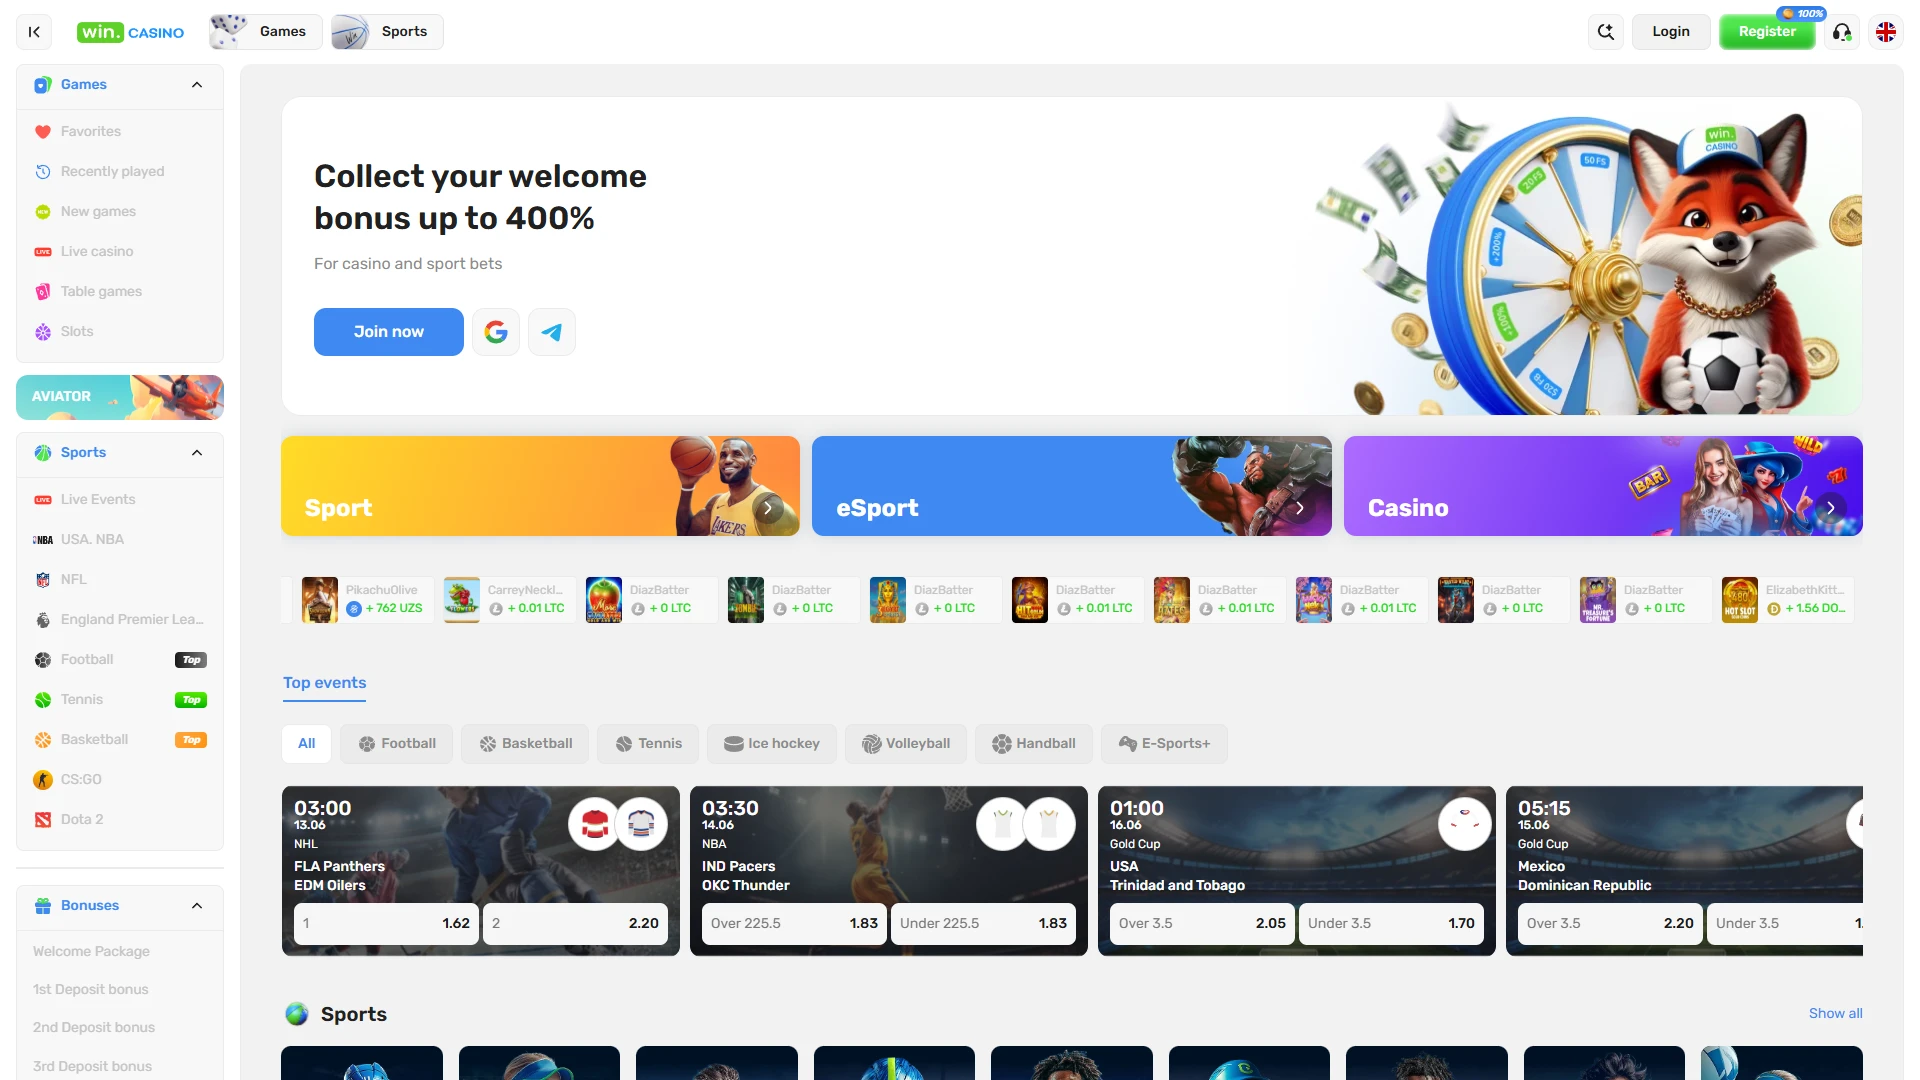The height and width of the screenshot is (1080, 1920).
Task: Open Show all sports link
Action: coord(1835,1013)
